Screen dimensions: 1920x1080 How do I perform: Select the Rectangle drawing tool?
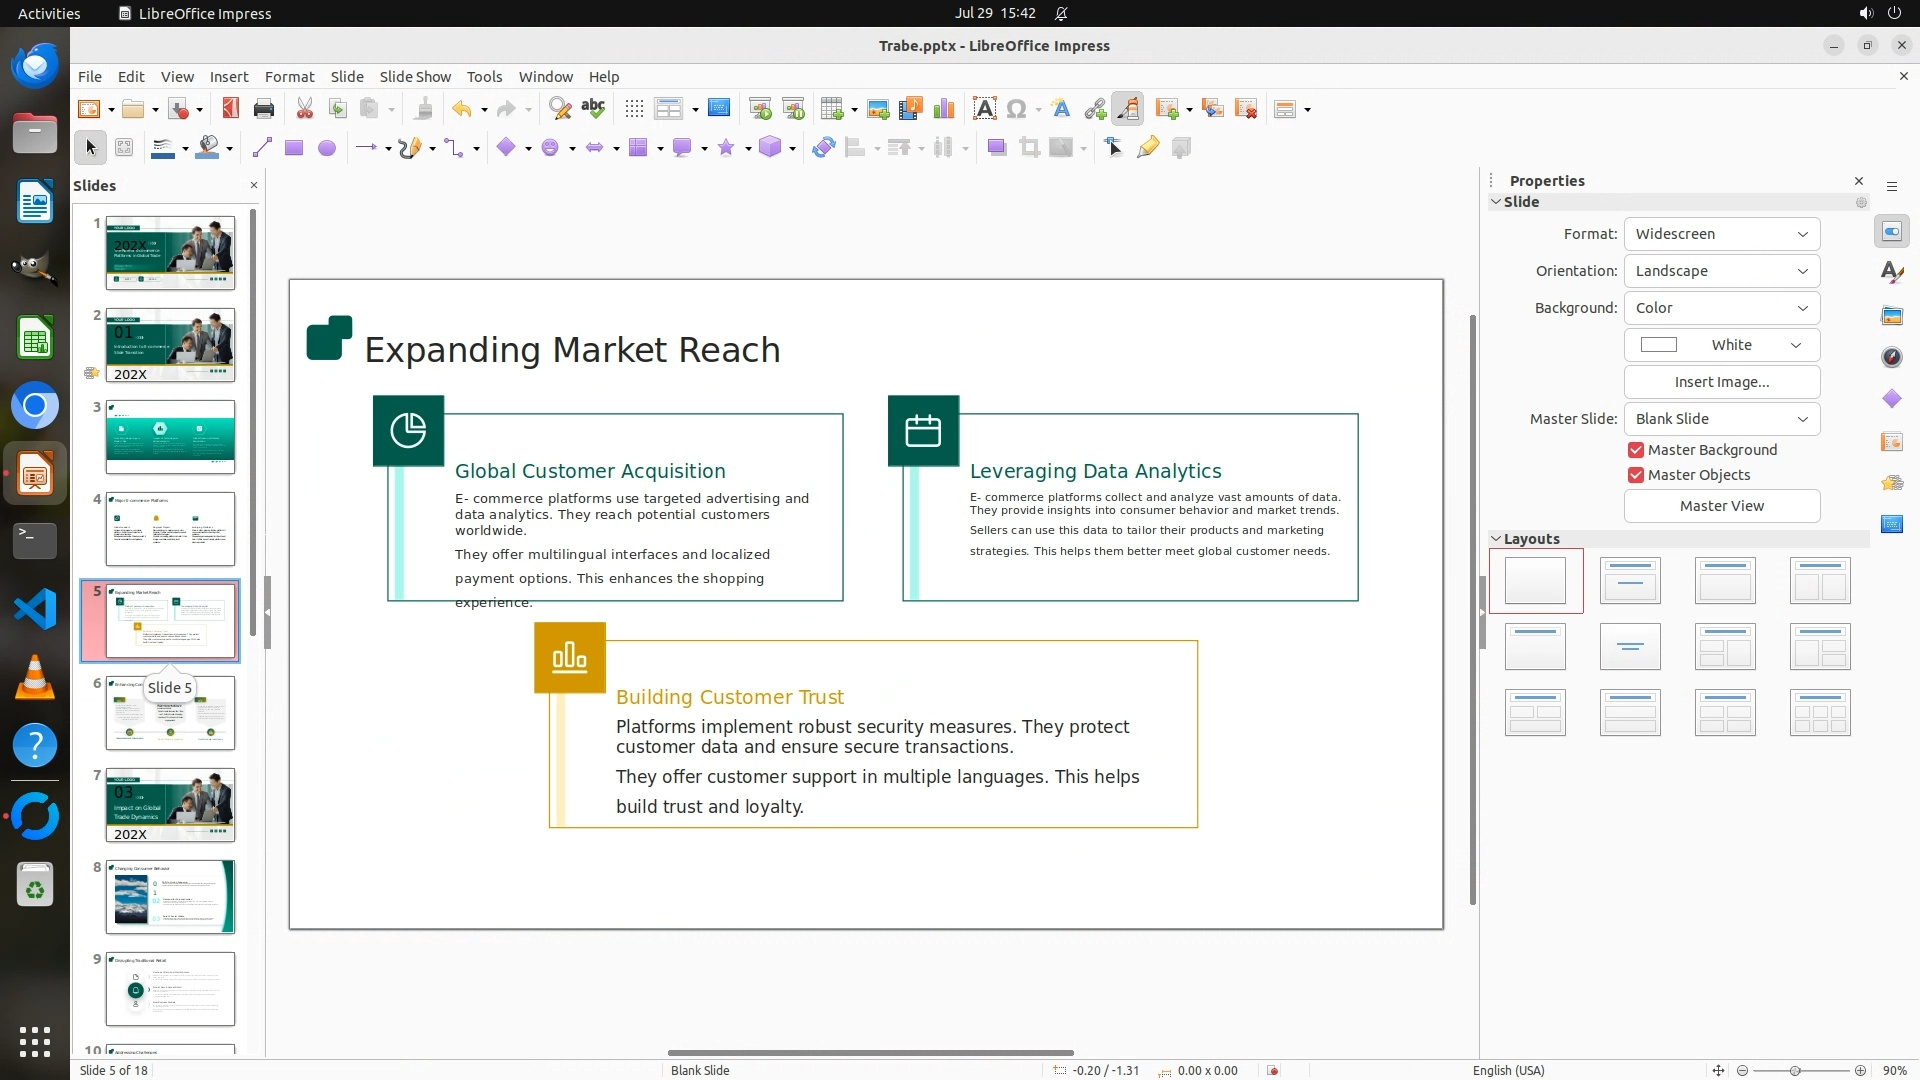click(x=293, y=148)
